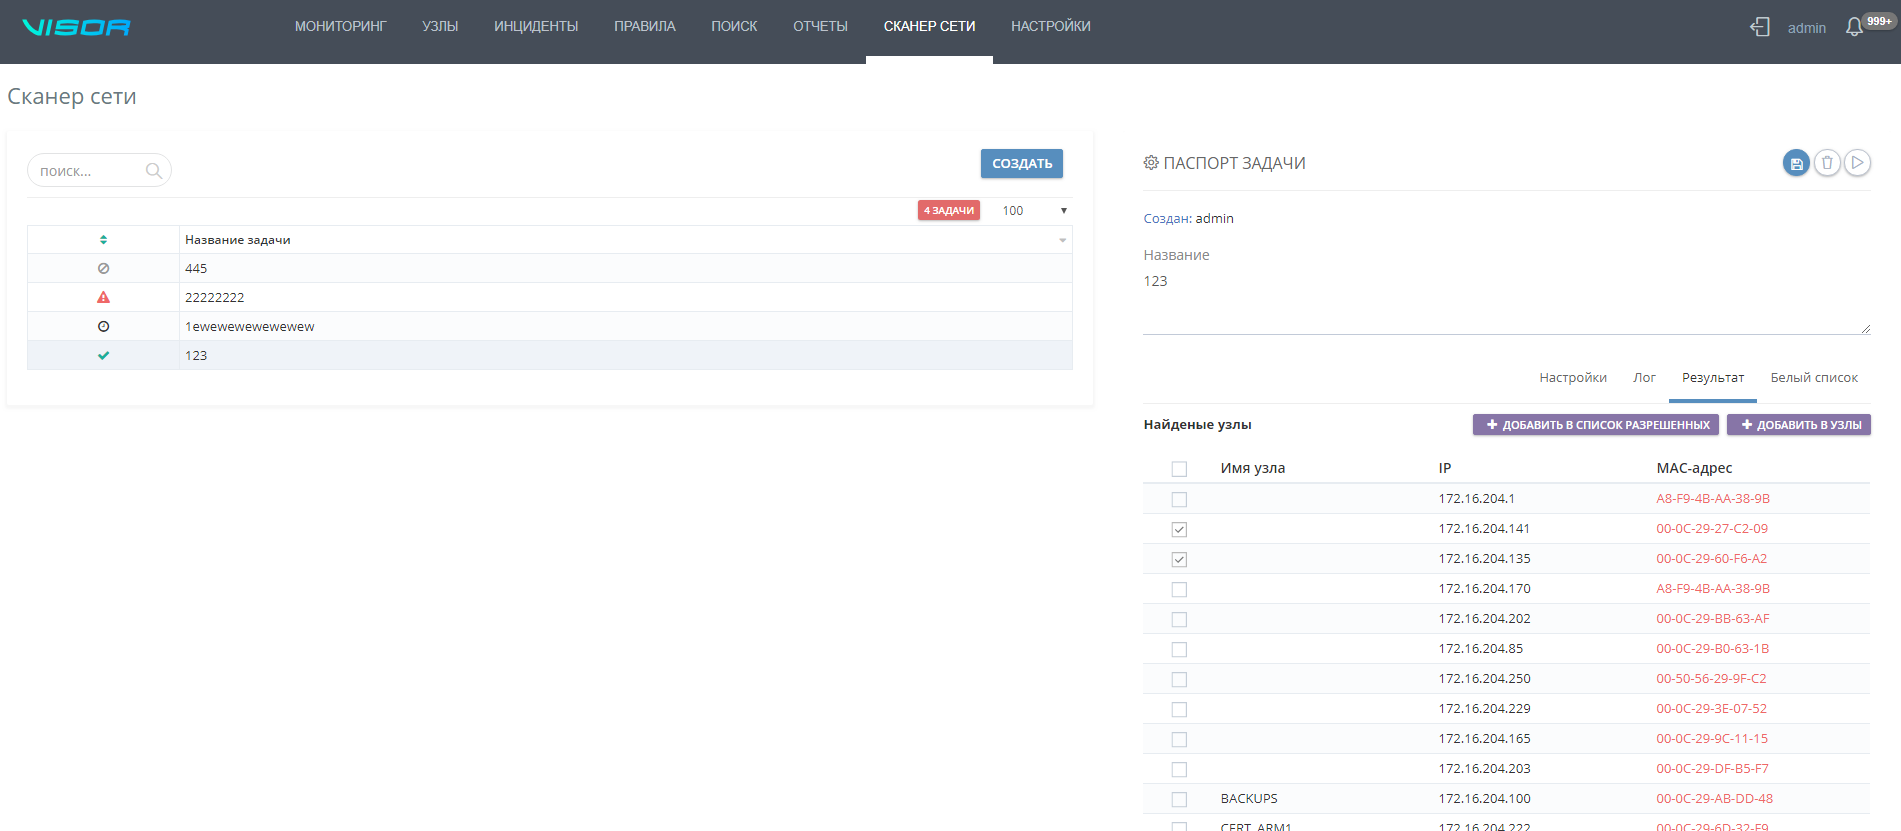
Task: Select the Результат tab
Action: [1713, 378]
